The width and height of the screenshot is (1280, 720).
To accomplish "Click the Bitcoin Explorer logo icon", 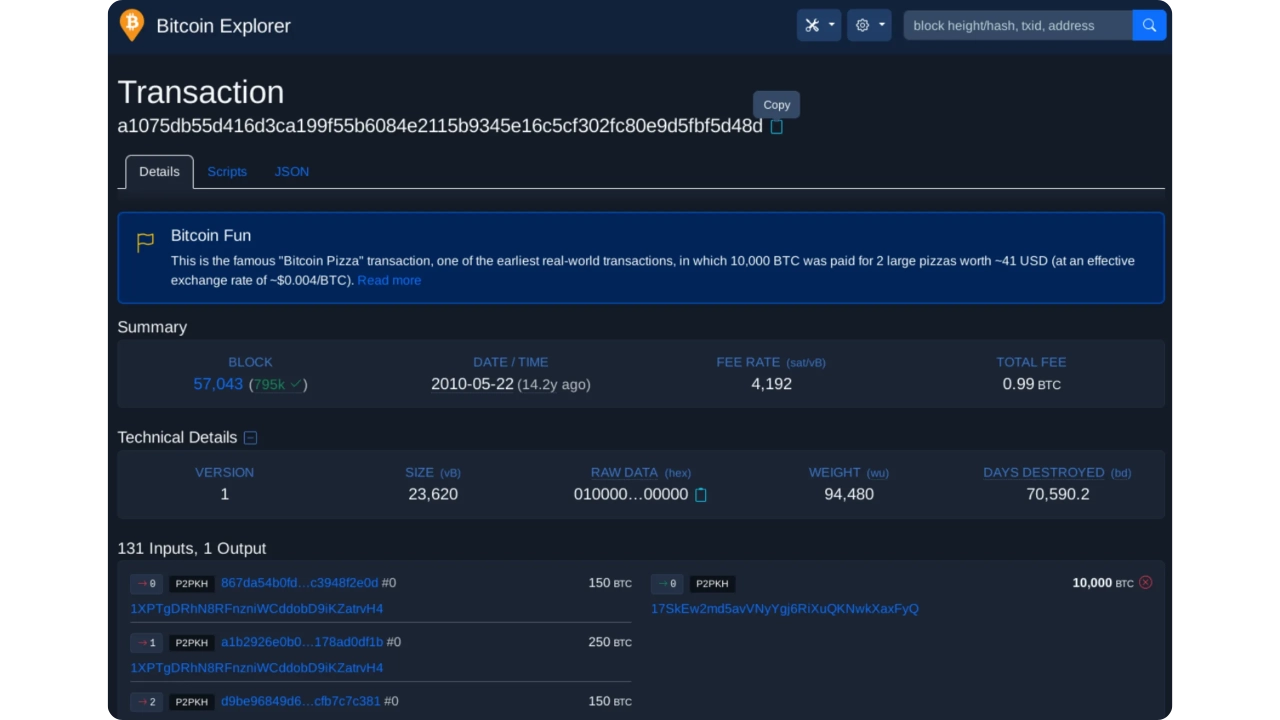I will [x=131, y=25].
